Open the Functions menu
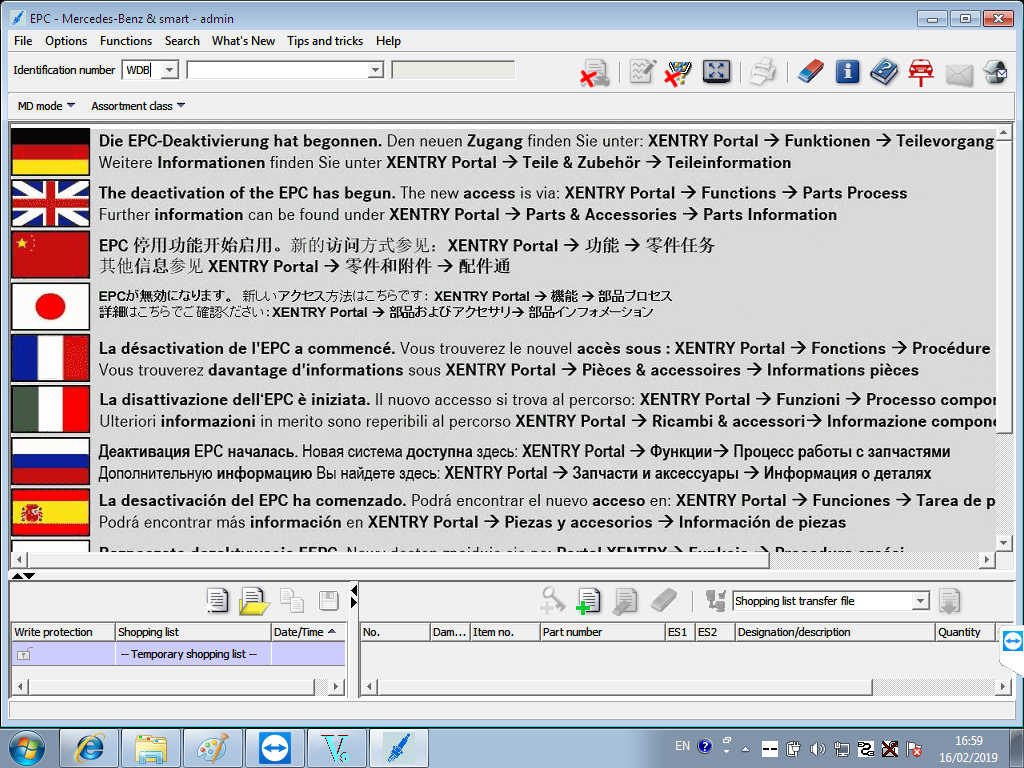1024x768 pixels. coord(126,40)
